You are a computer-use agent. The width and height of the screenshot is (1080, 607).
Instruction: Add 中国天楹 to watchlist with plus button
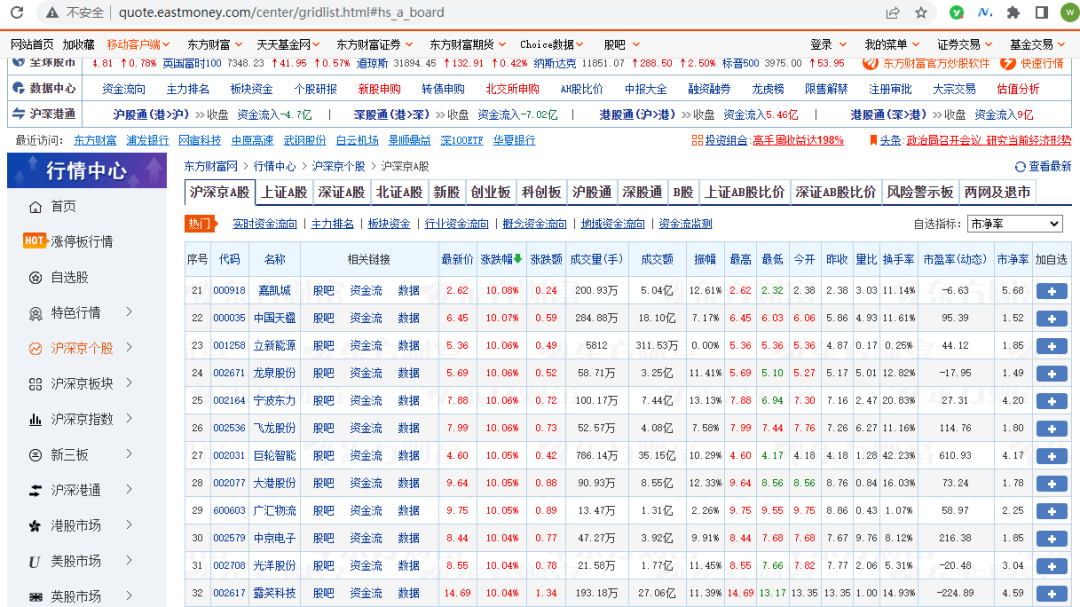tap(1052, 319)
